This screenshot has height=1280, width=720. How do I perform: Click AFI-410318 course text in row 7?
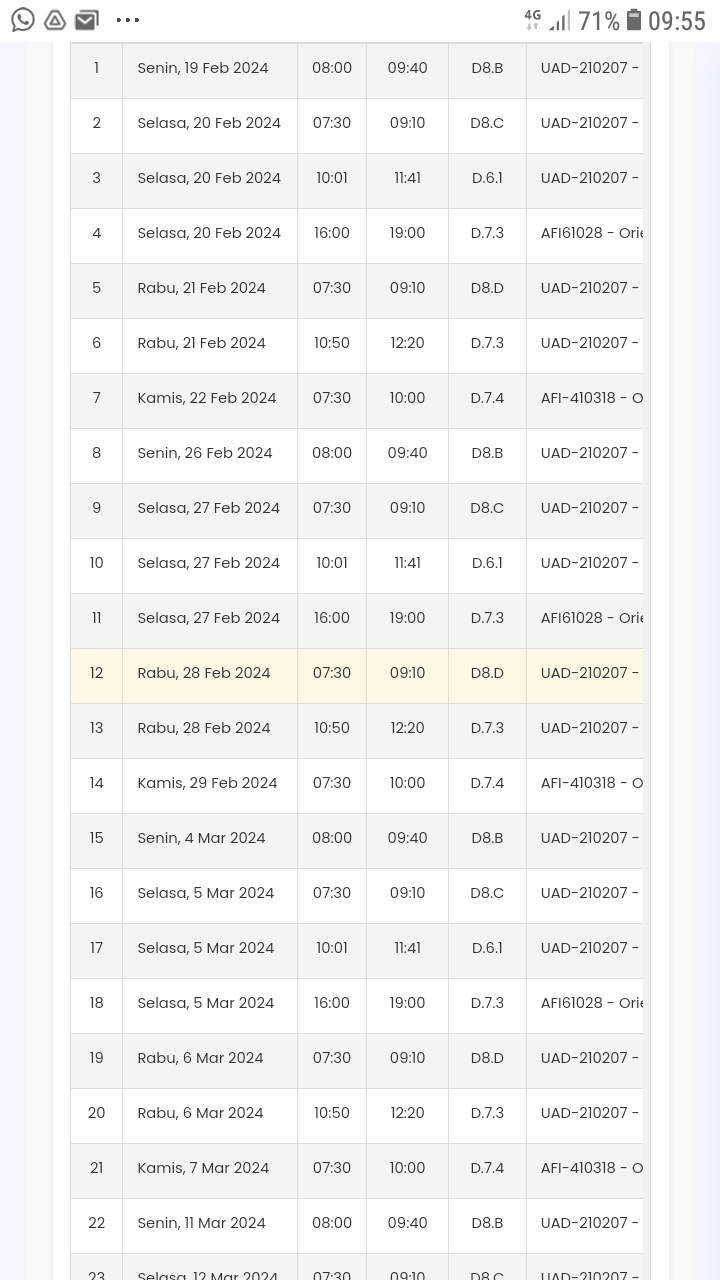click(591, 398)
